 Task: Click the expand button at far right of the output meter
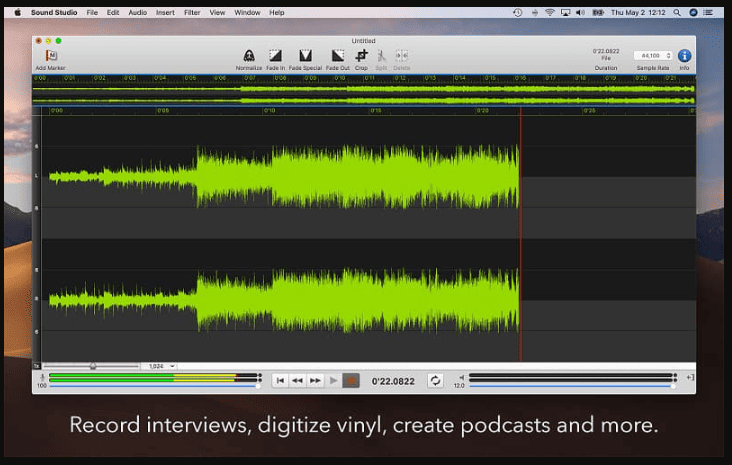[690, 377]
